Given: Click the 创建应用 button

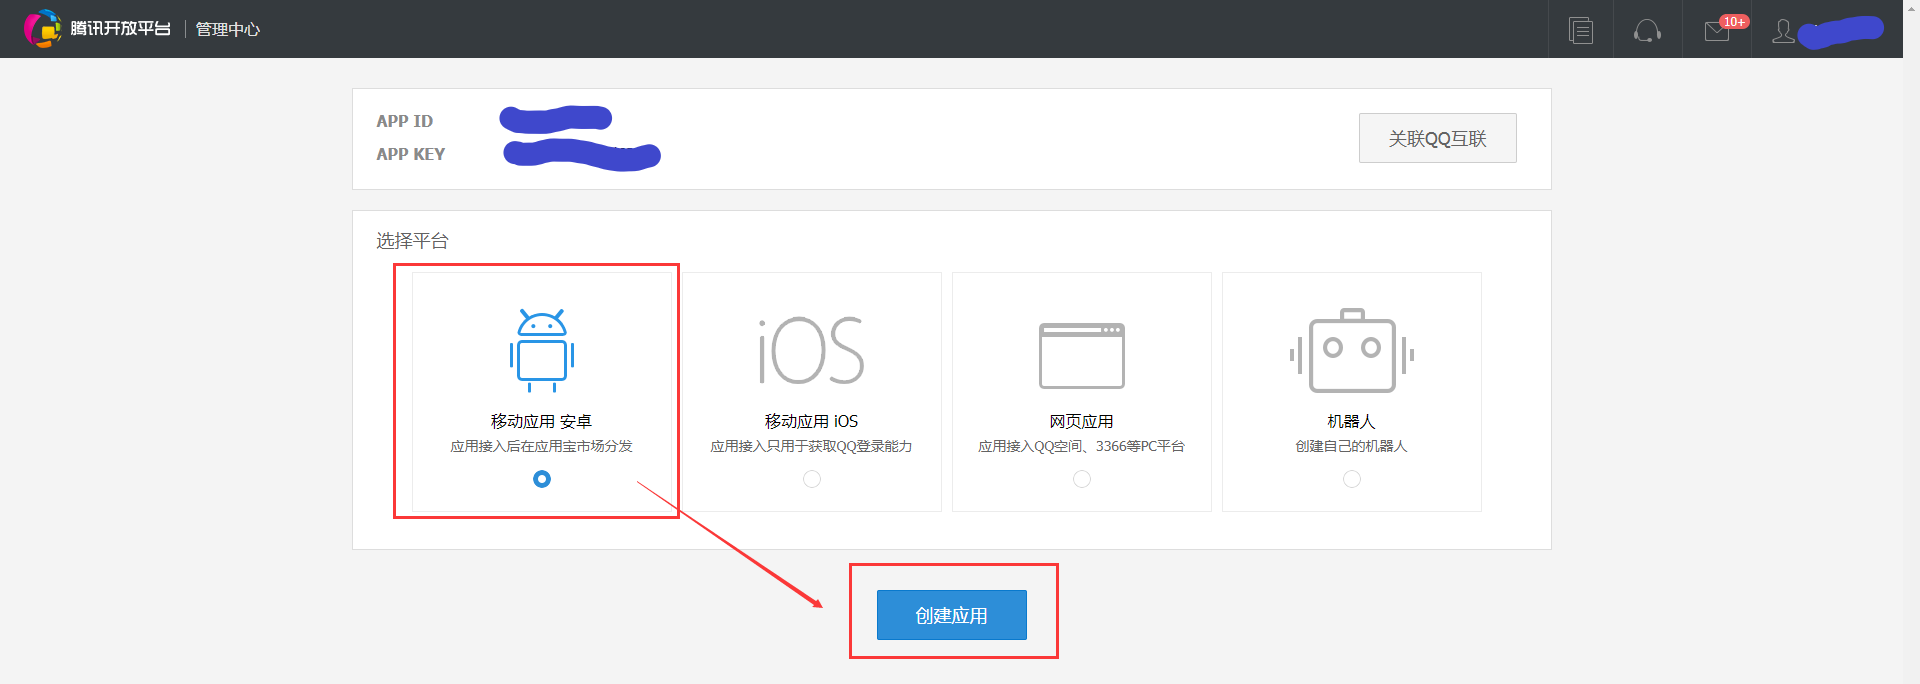Looking at the screenshot, I should tap(952, 615).
